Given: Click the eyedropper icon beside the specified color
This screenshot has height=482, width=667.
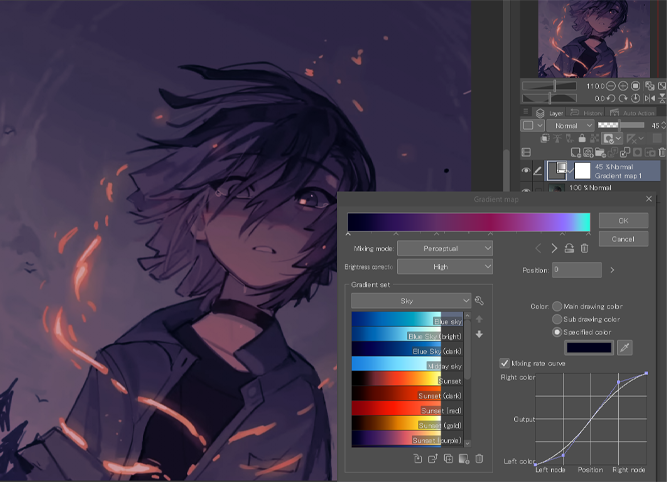Looking at the screenshot, I should point(626,347).
